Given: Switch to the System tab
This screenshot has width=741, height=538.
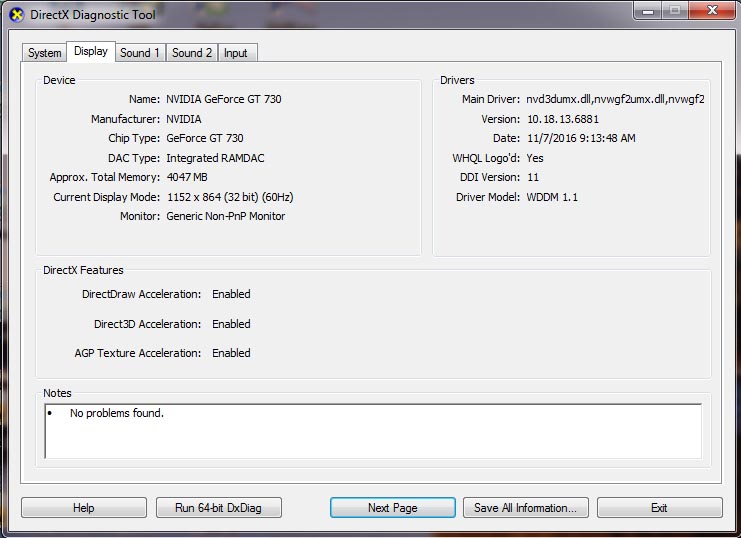Looking at the screenshot, I should point(44,52).
